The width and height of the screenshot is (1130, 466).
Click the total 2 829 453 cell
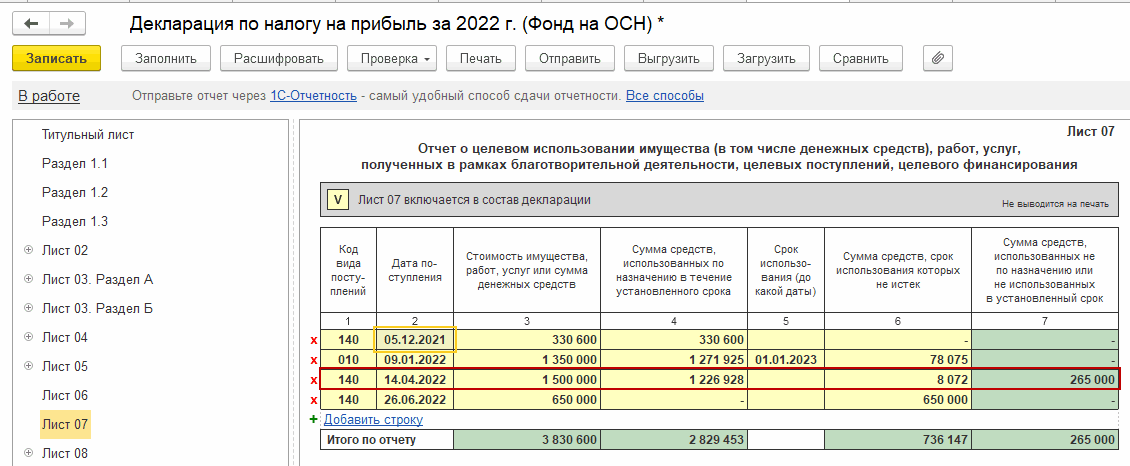coord(674,439)
